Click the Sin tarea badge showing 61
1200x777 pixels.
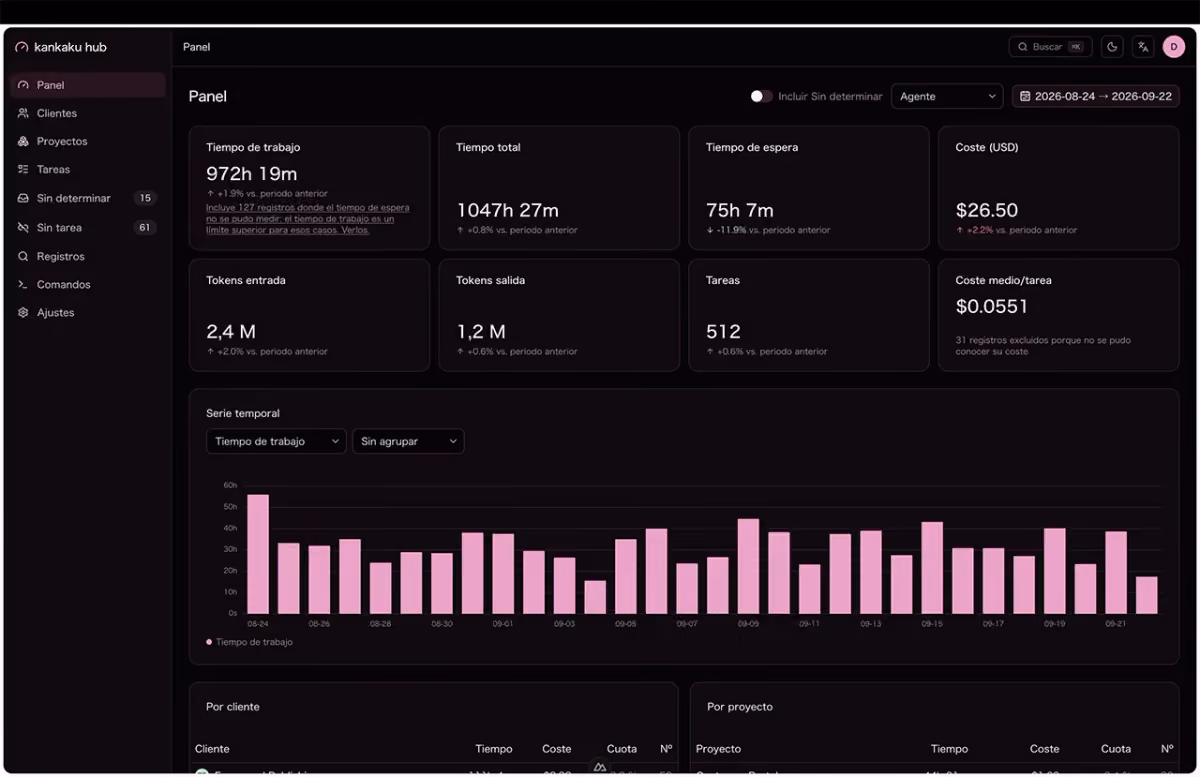145,227
